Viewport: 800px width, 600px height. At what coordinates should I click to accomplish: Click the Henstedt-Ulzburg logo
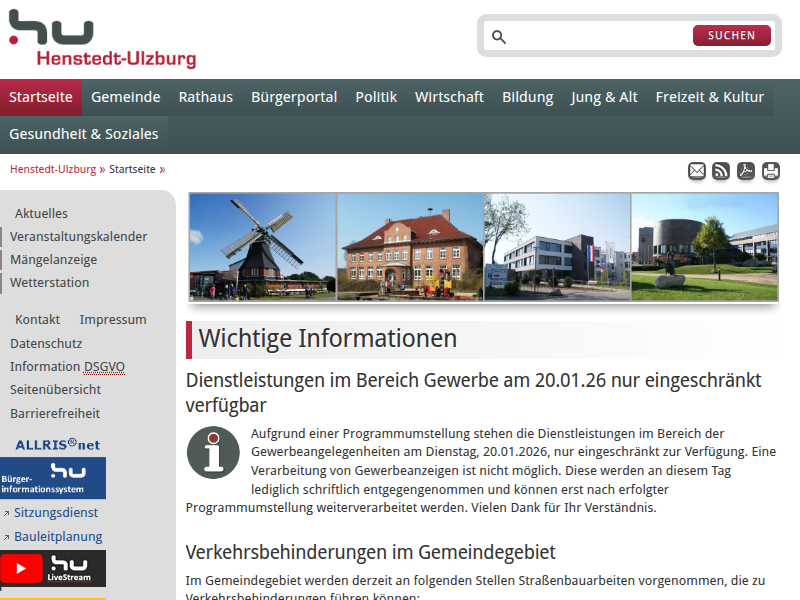101,39
